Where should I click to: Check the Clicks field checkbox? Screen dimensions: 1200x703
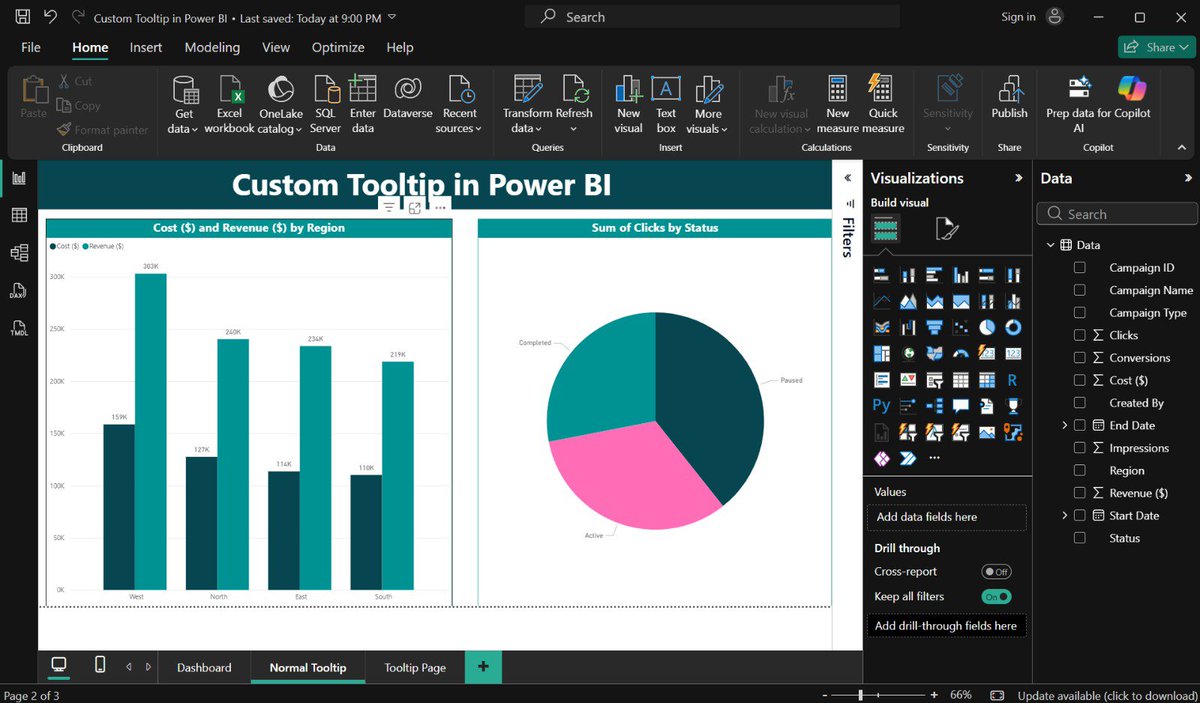pyautogui.click(x=1079, y=335)
